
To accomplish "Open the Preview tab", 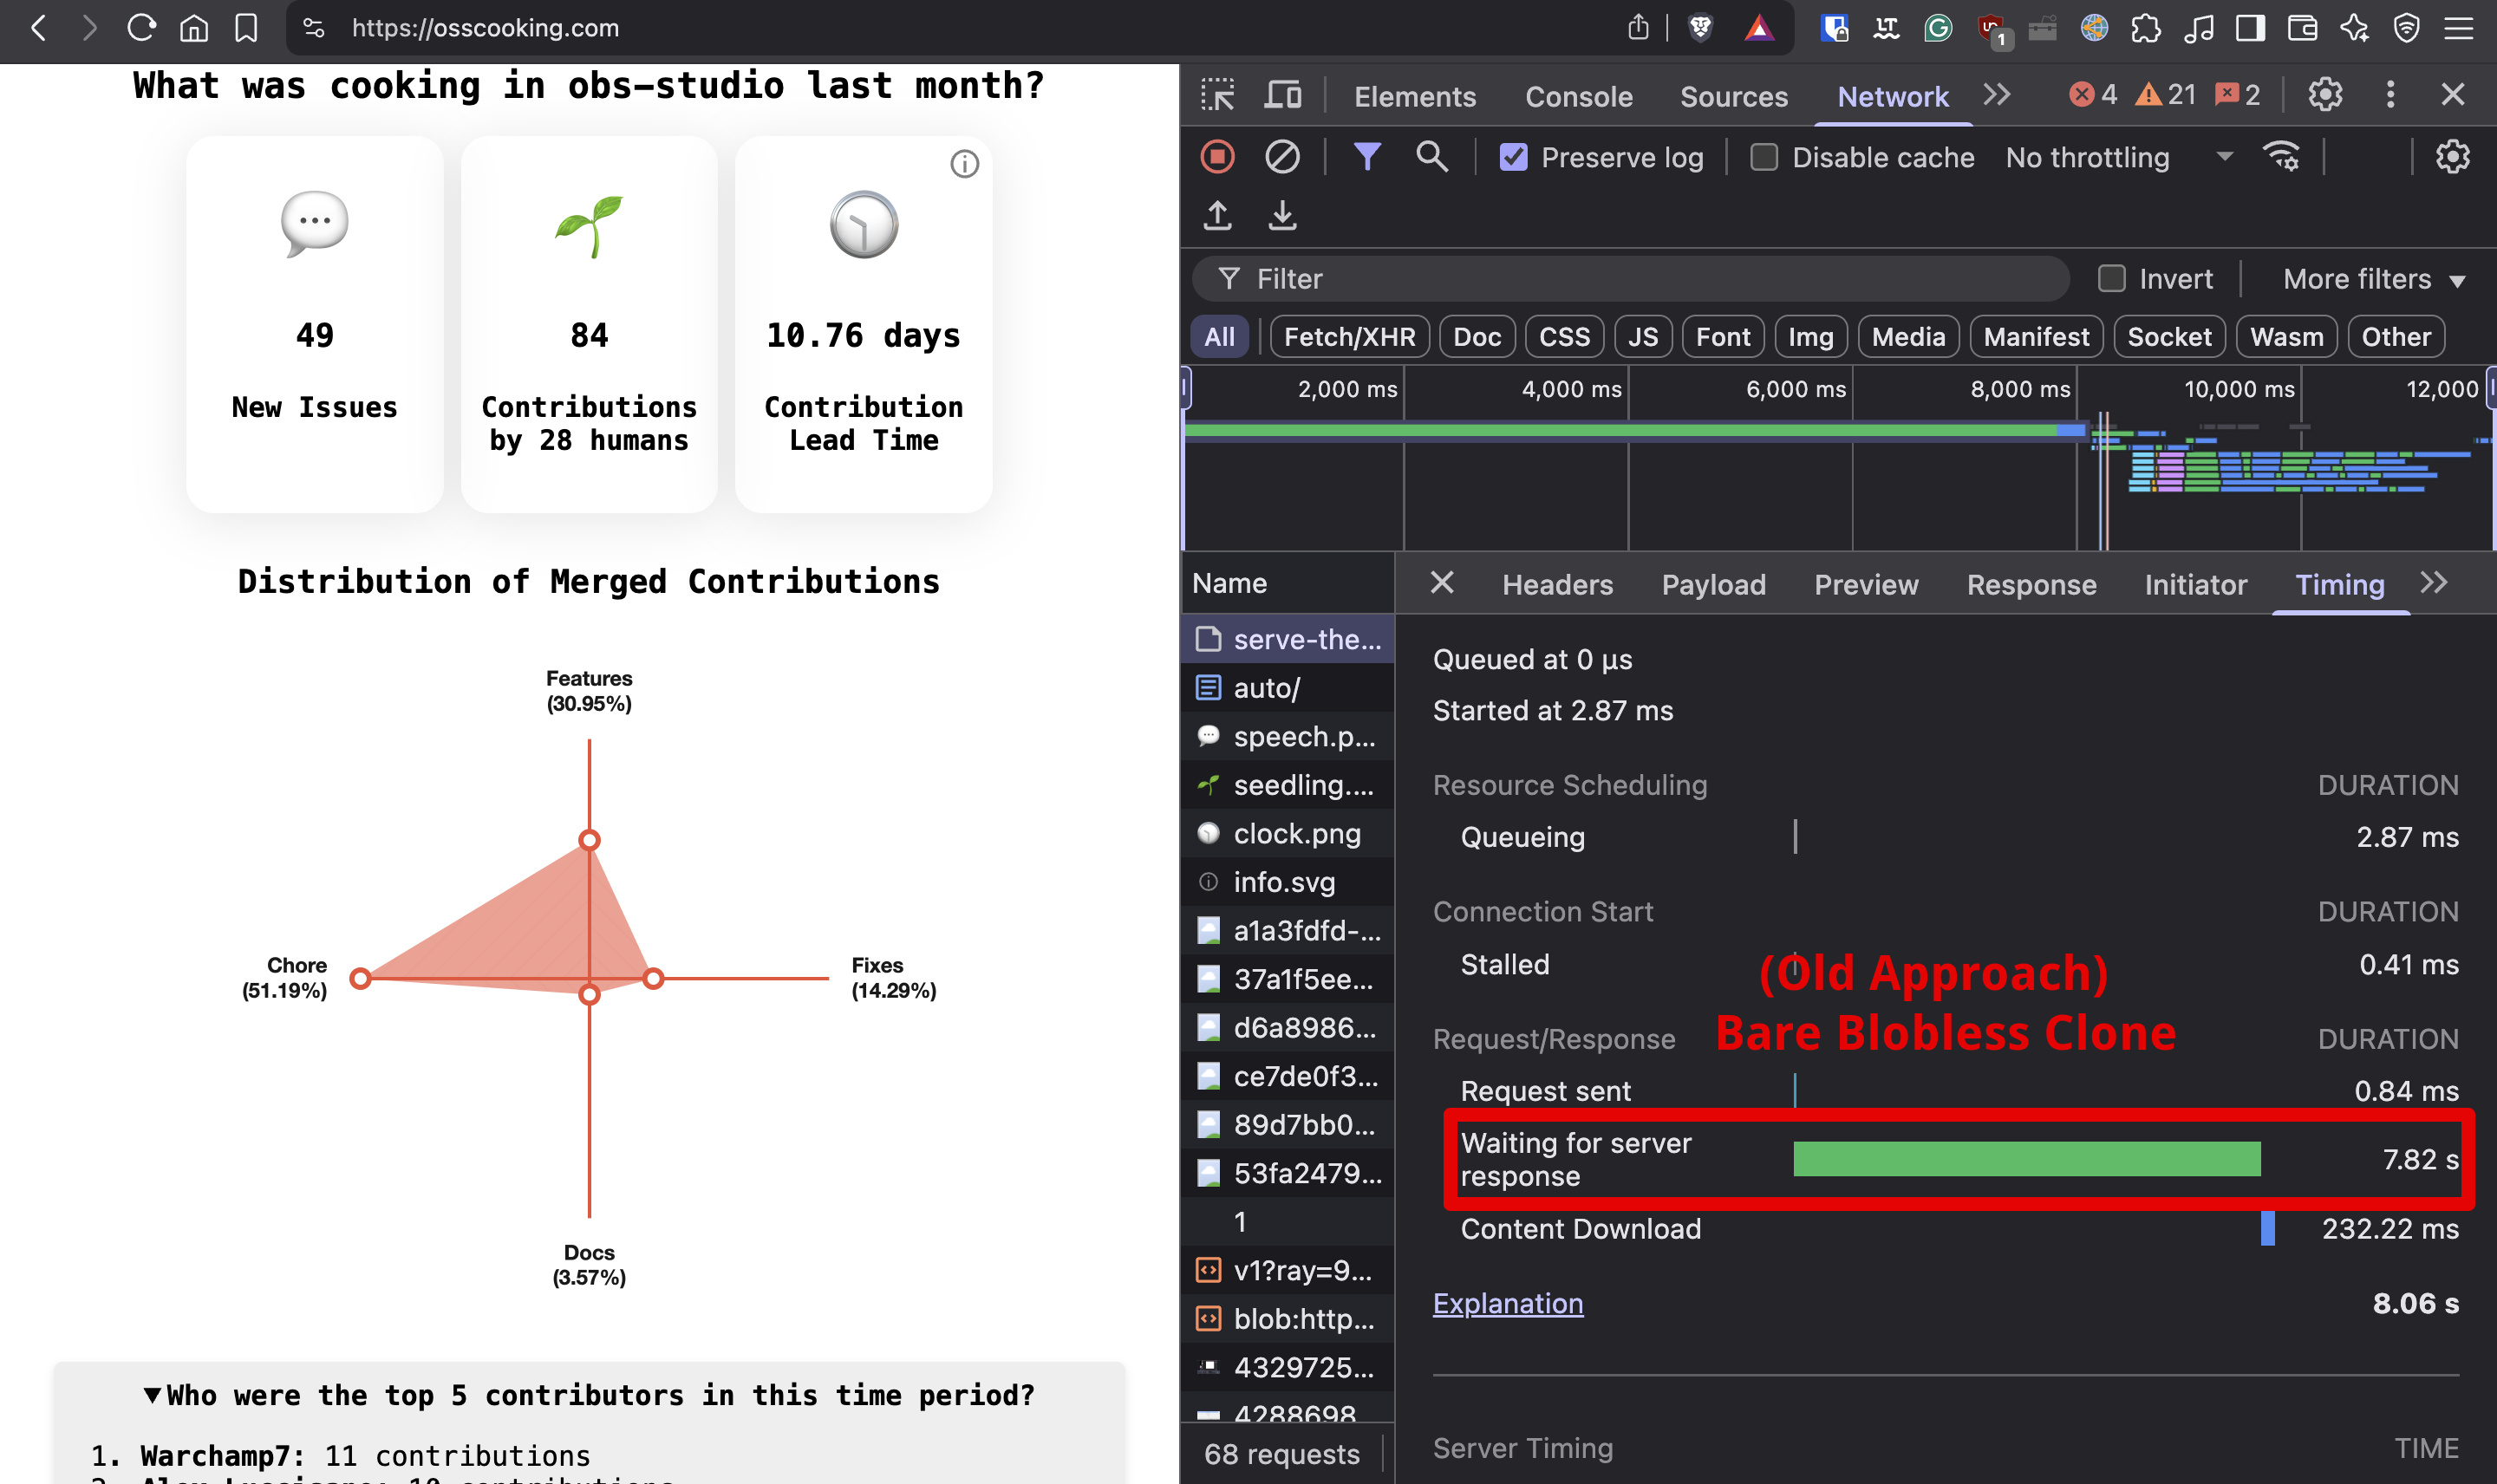I will point(1866,584).
